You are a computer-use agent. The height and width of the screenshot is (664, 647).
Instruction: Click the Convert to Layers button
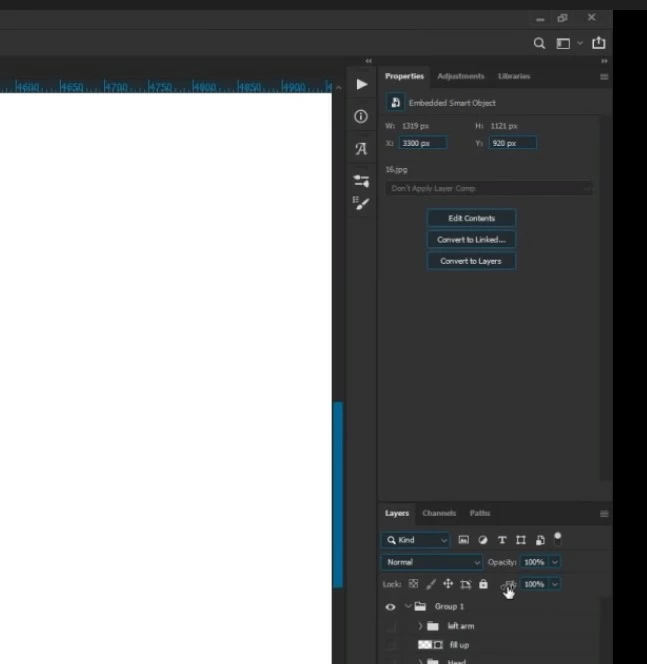pyautogui.click(x=471, y=261)
